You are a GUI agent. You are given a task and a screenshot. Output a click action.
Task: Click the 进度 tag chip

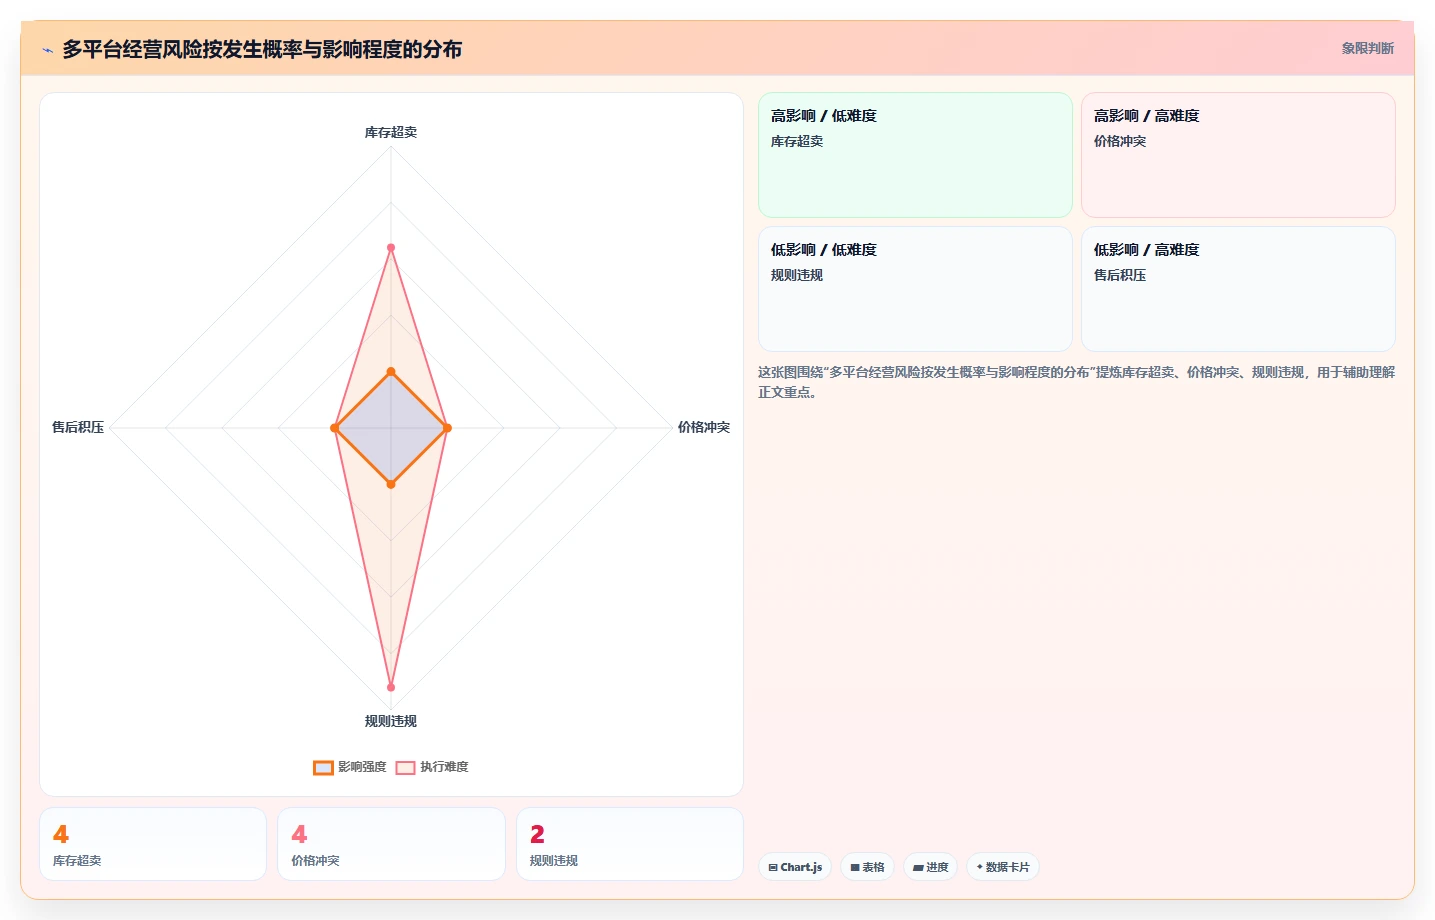[930, 867]
